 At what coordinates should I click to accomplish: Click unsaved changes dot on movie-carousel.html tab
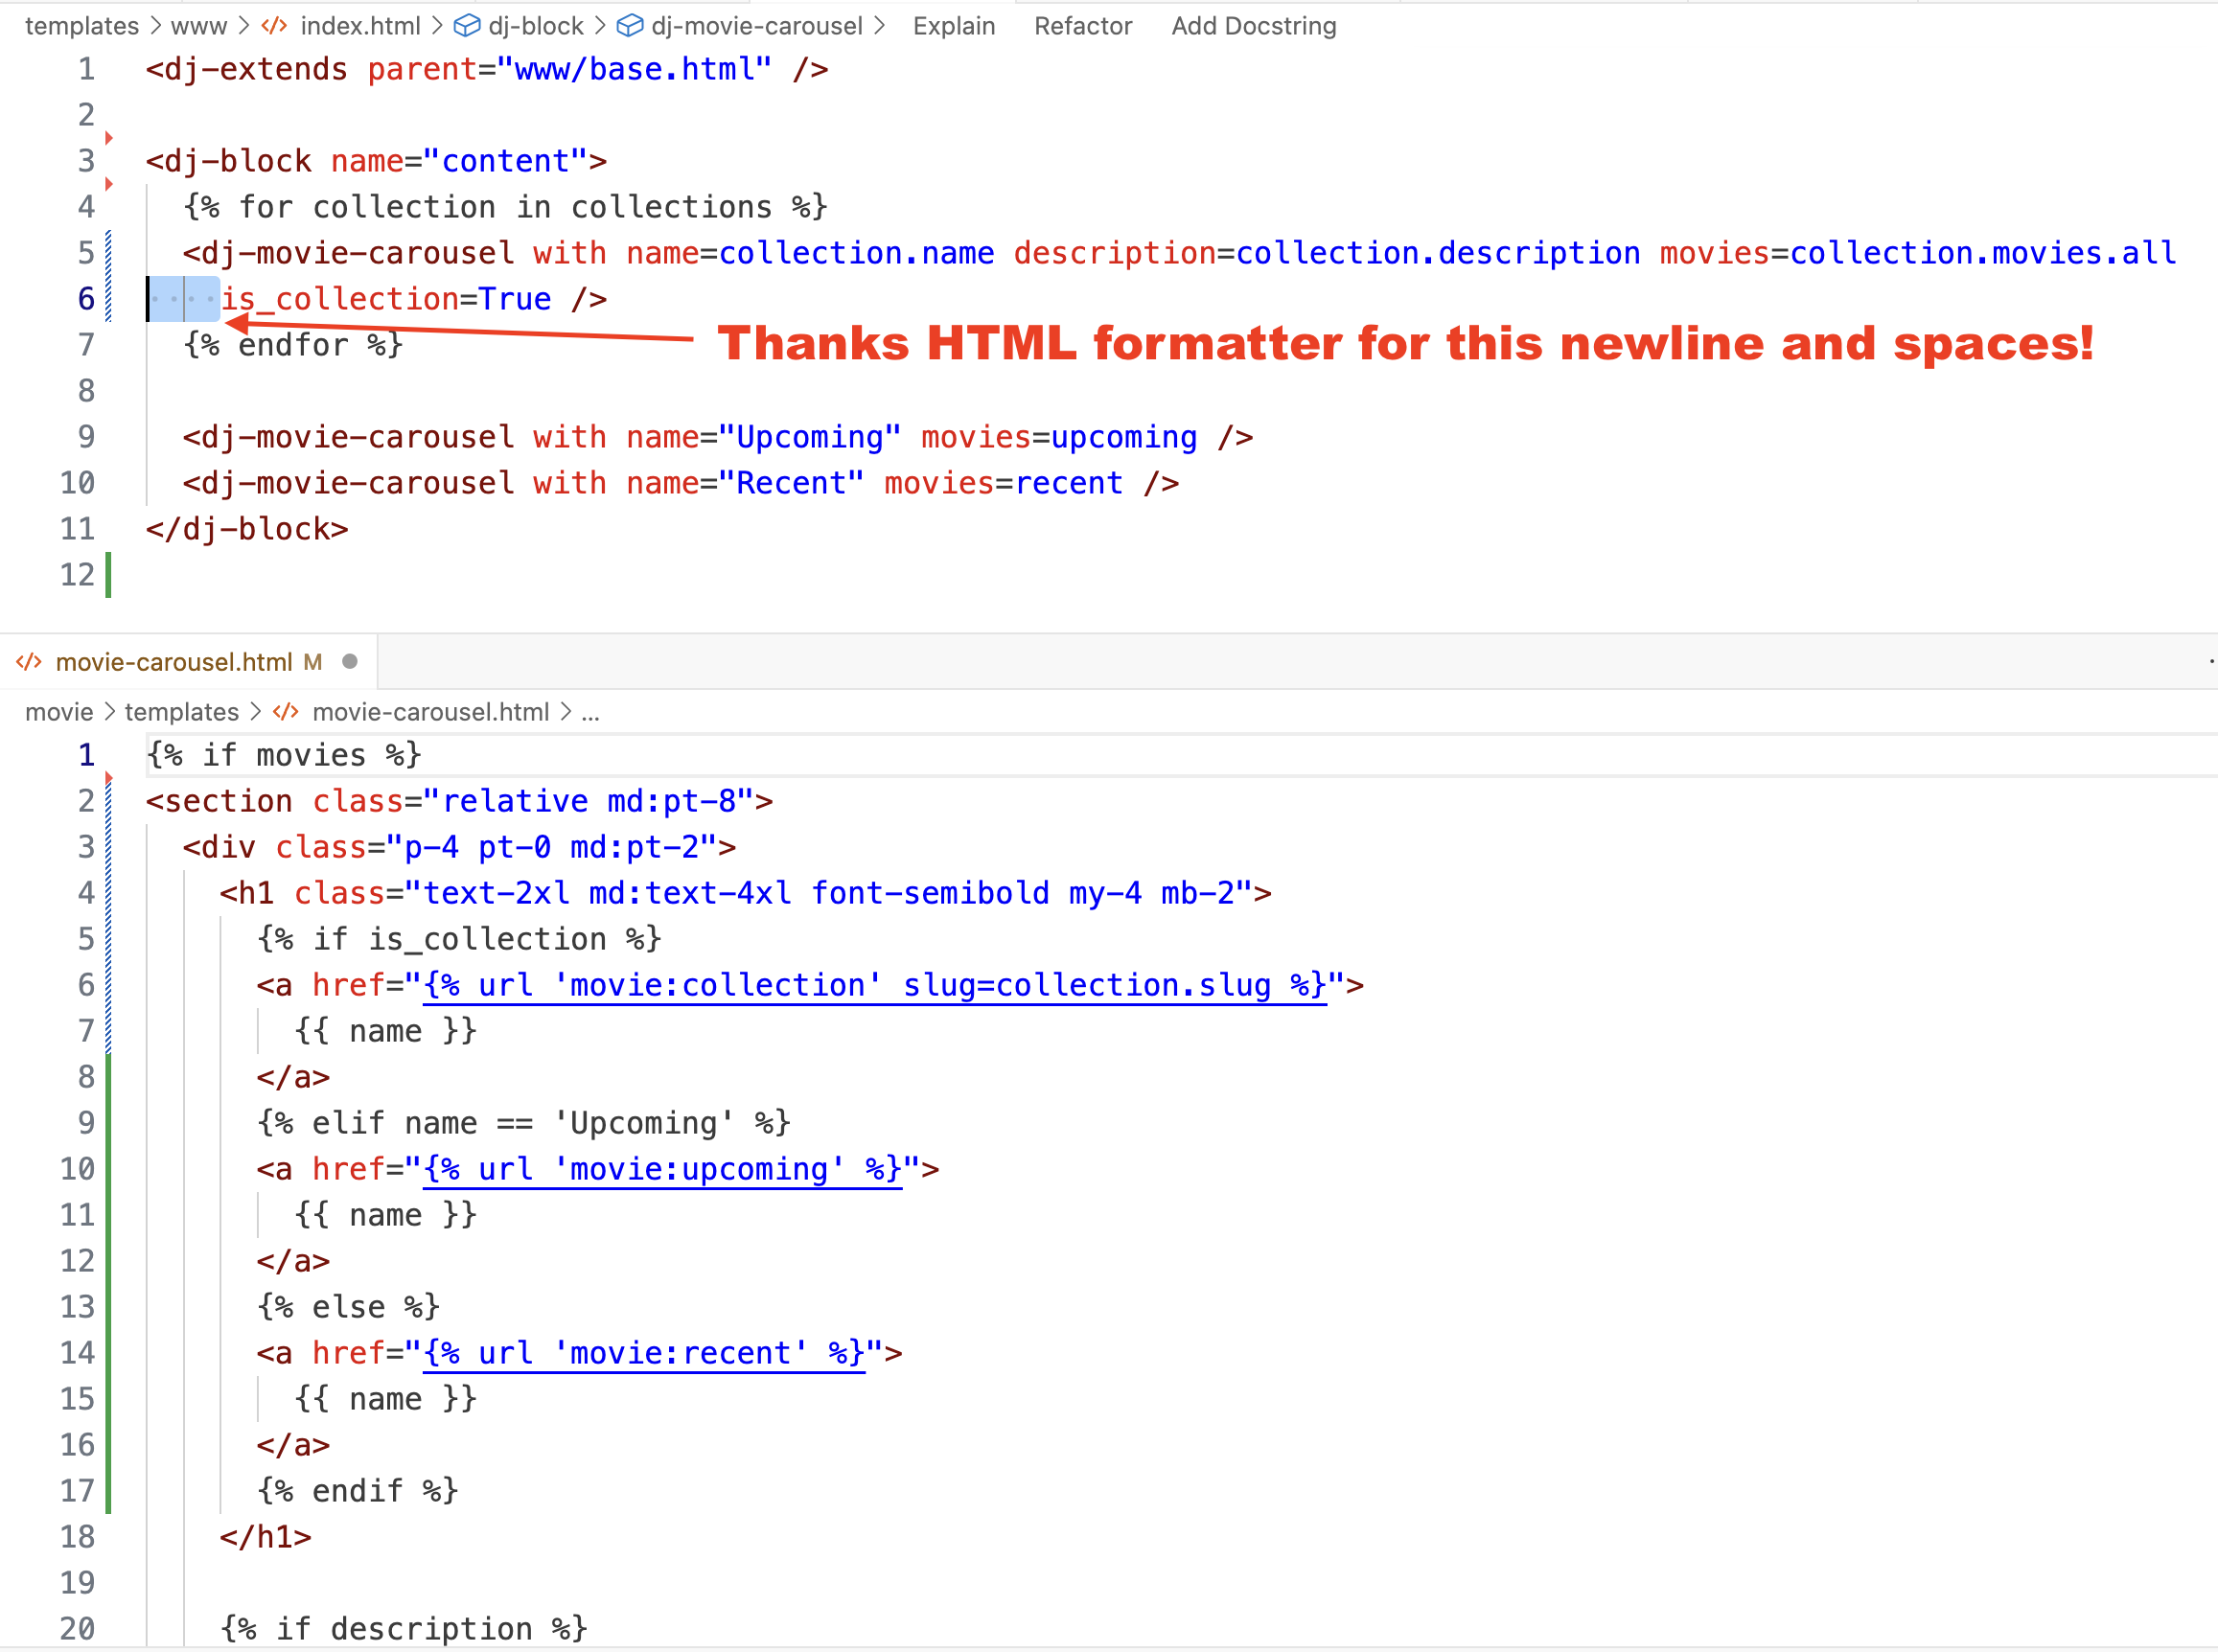pyautogui.click(x=350, y=661)
